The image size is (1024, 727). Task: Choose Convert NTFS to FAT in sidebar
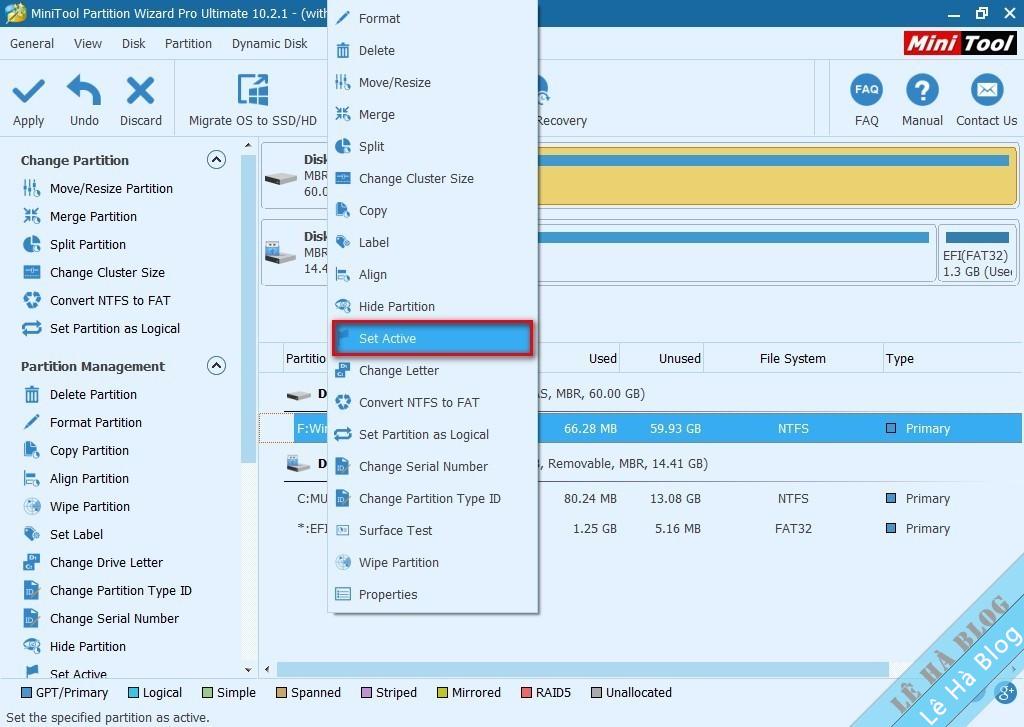coord(97,301)
